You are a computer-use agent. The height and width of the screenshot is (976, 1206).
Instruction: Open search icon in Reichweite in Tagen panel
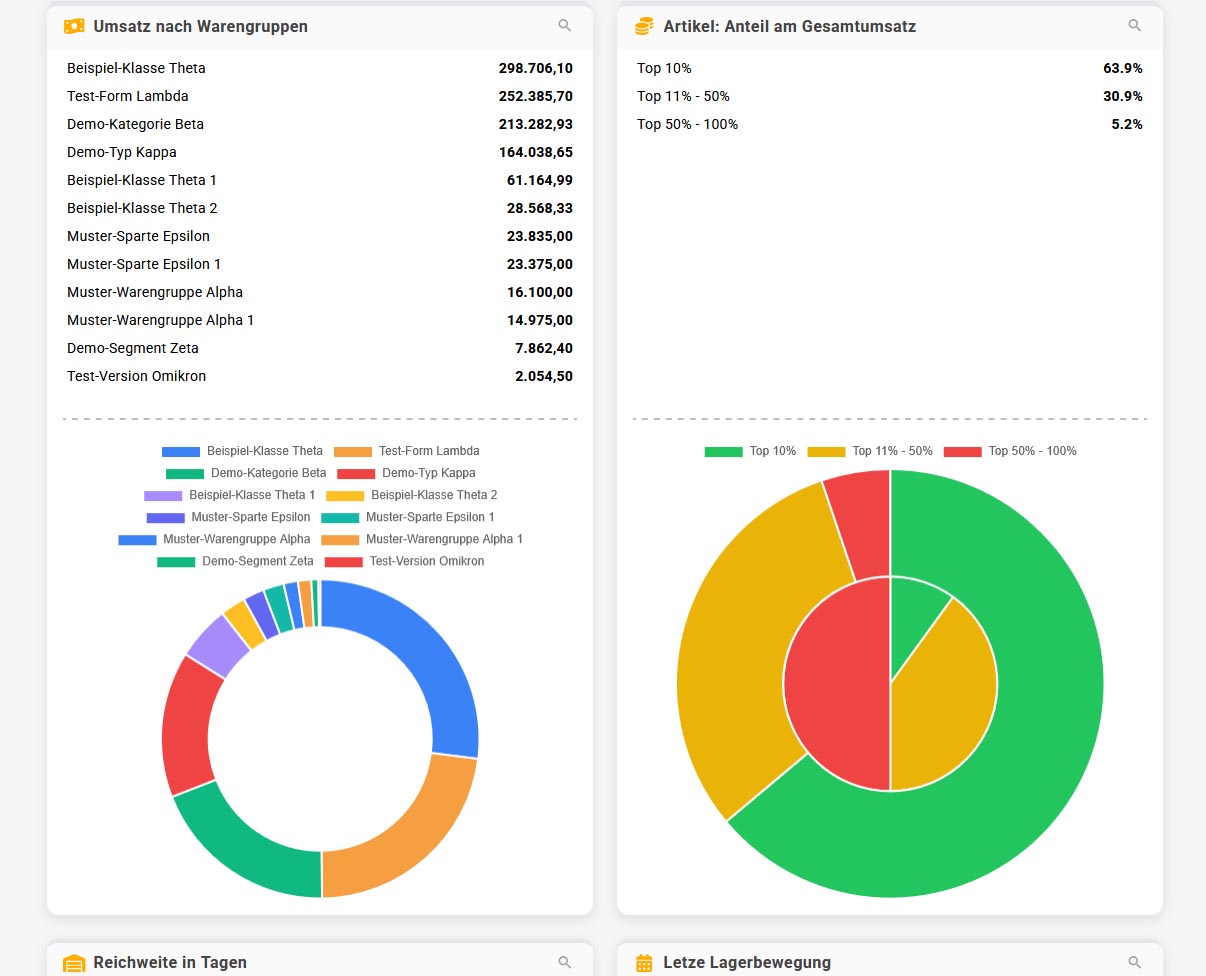click(x=565, y=962)
